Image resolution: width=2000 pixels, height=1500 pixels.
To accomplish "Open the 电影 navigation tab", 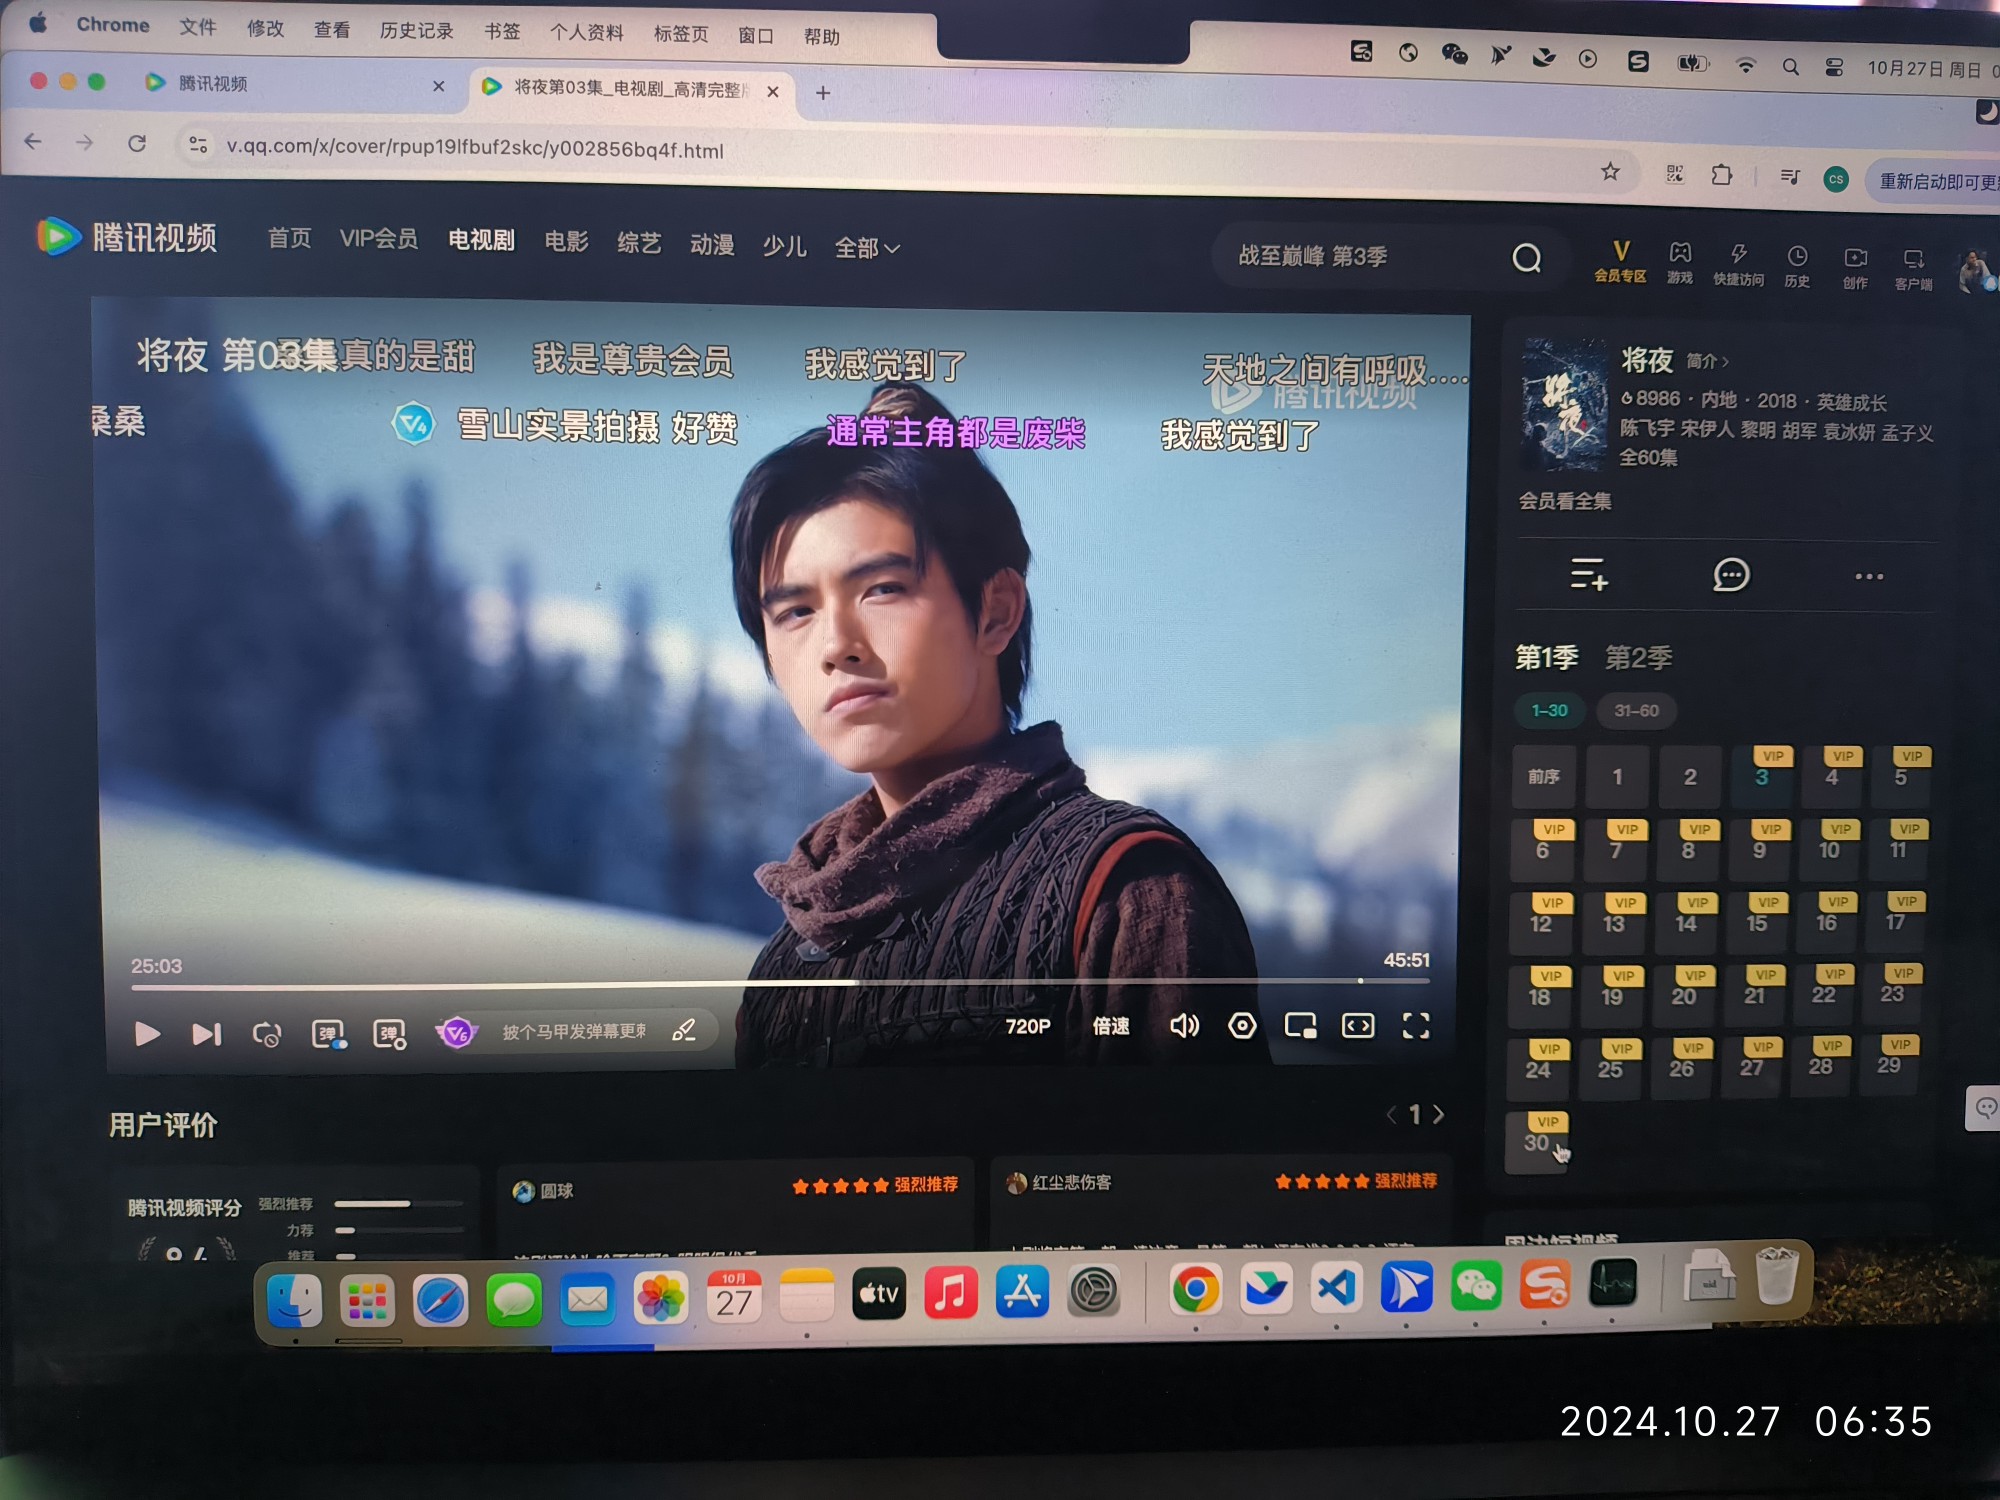I will point(566,241).
